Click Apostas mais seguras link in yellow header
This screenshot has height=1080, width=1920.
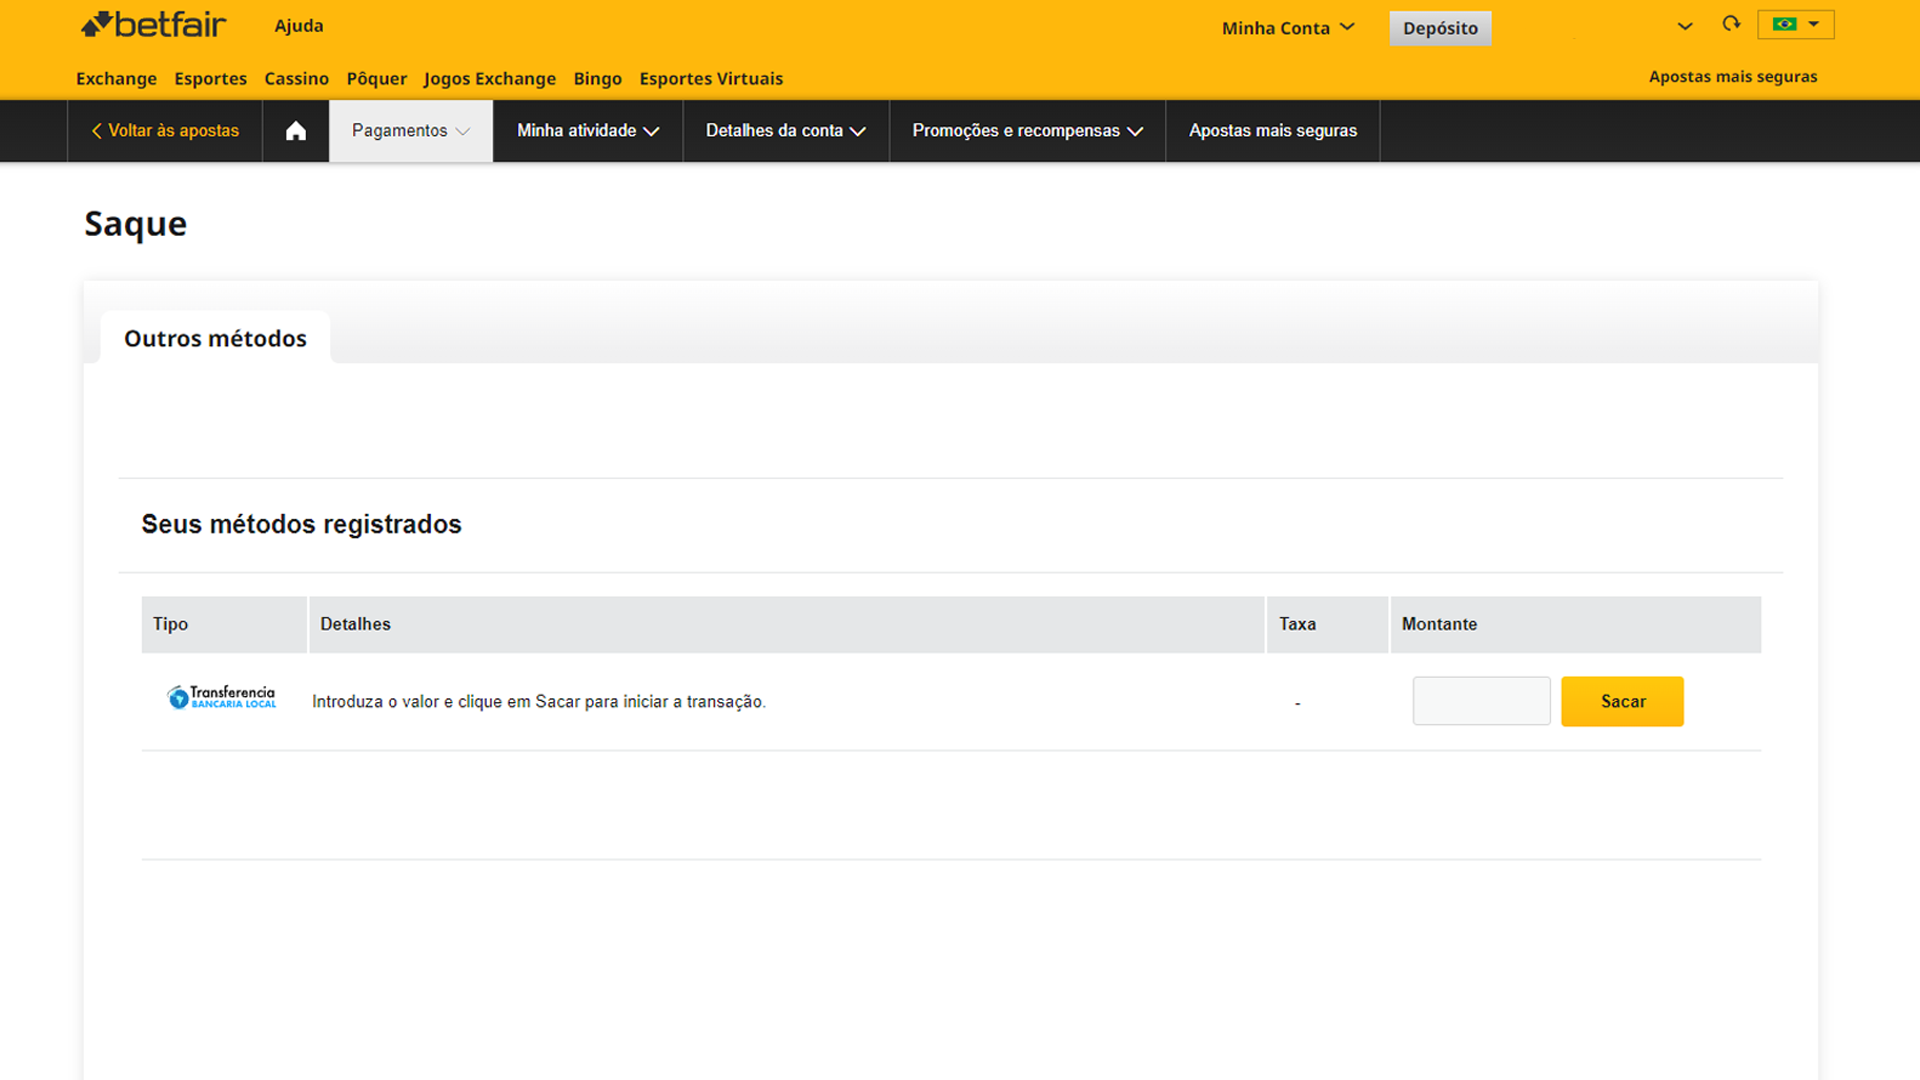[1733, 77]
